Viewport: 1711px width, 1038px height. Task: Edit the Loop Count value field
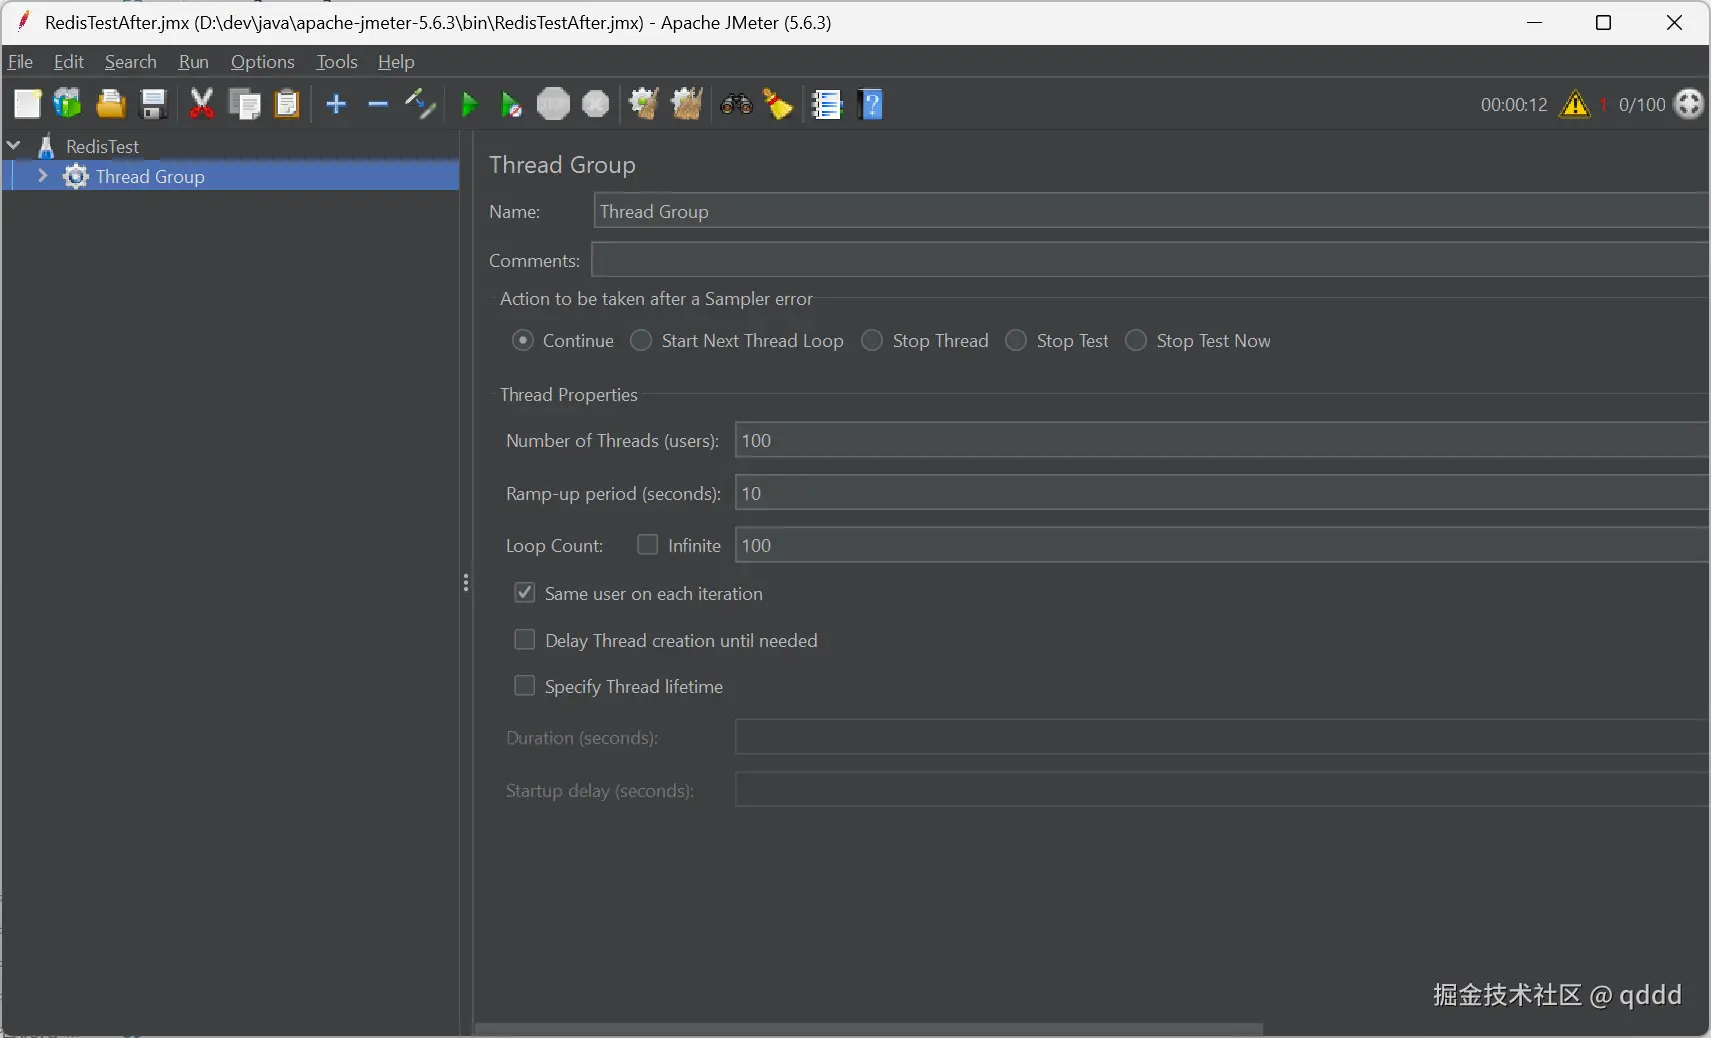point(1222,545)
